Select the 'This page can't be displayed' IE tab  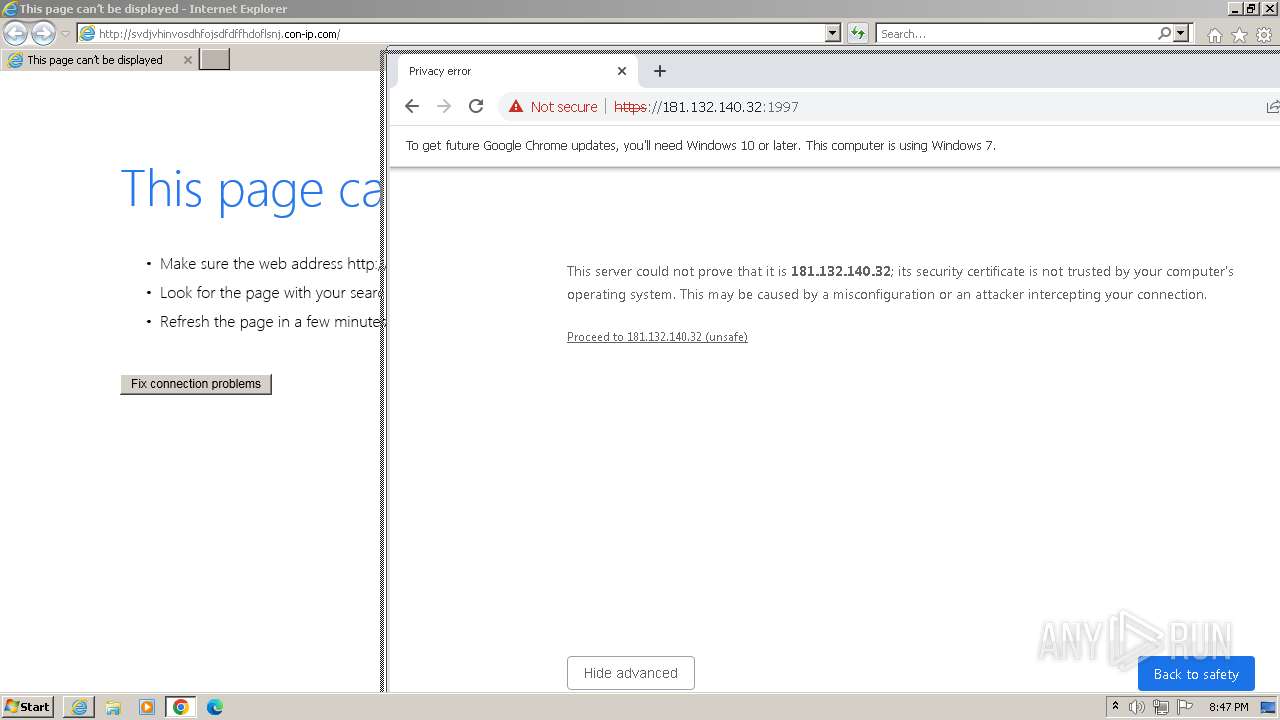(x=98, y=60)
